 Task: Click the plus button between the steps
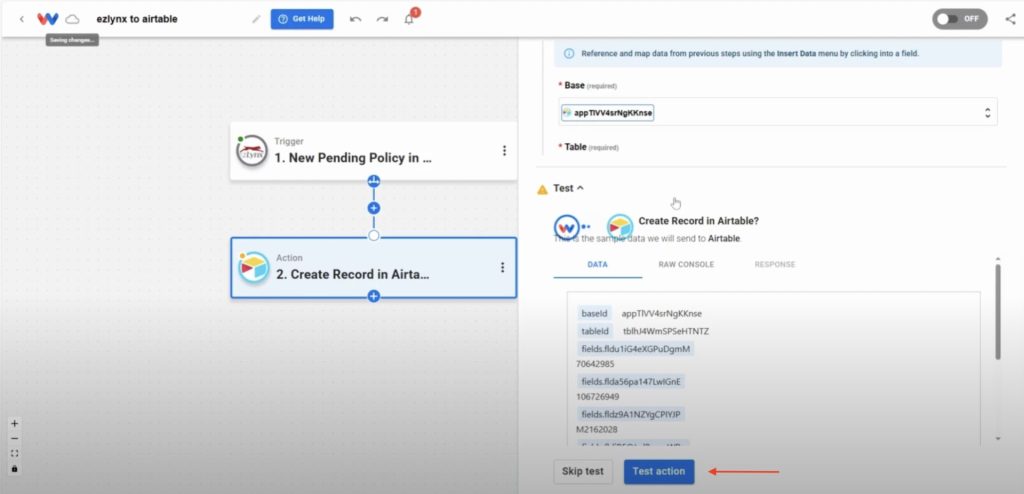[374, 208]
